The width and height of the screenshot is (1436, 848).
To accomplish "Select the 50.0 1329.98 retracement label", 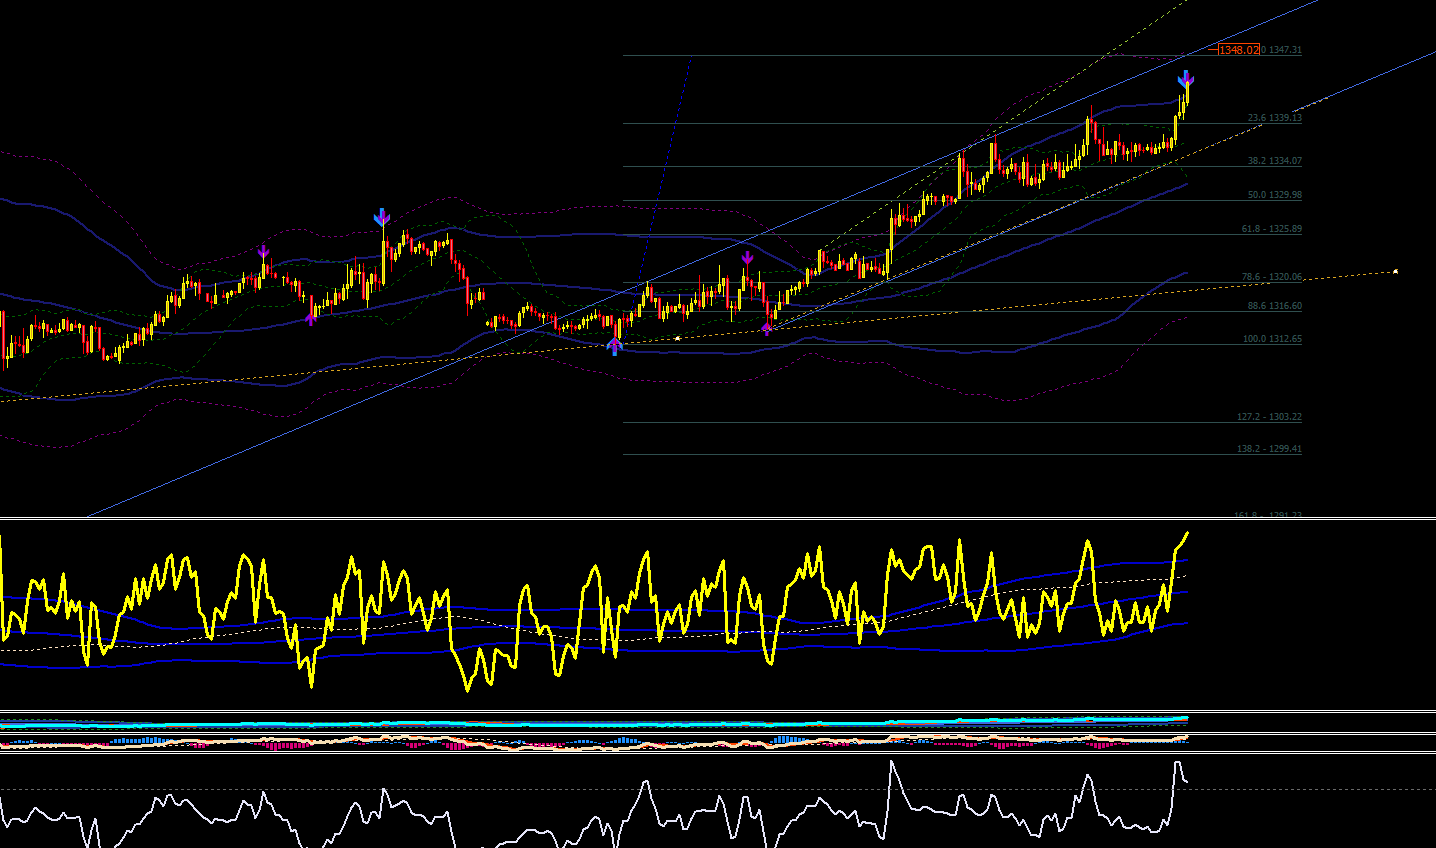I will tap(1274, 195).
